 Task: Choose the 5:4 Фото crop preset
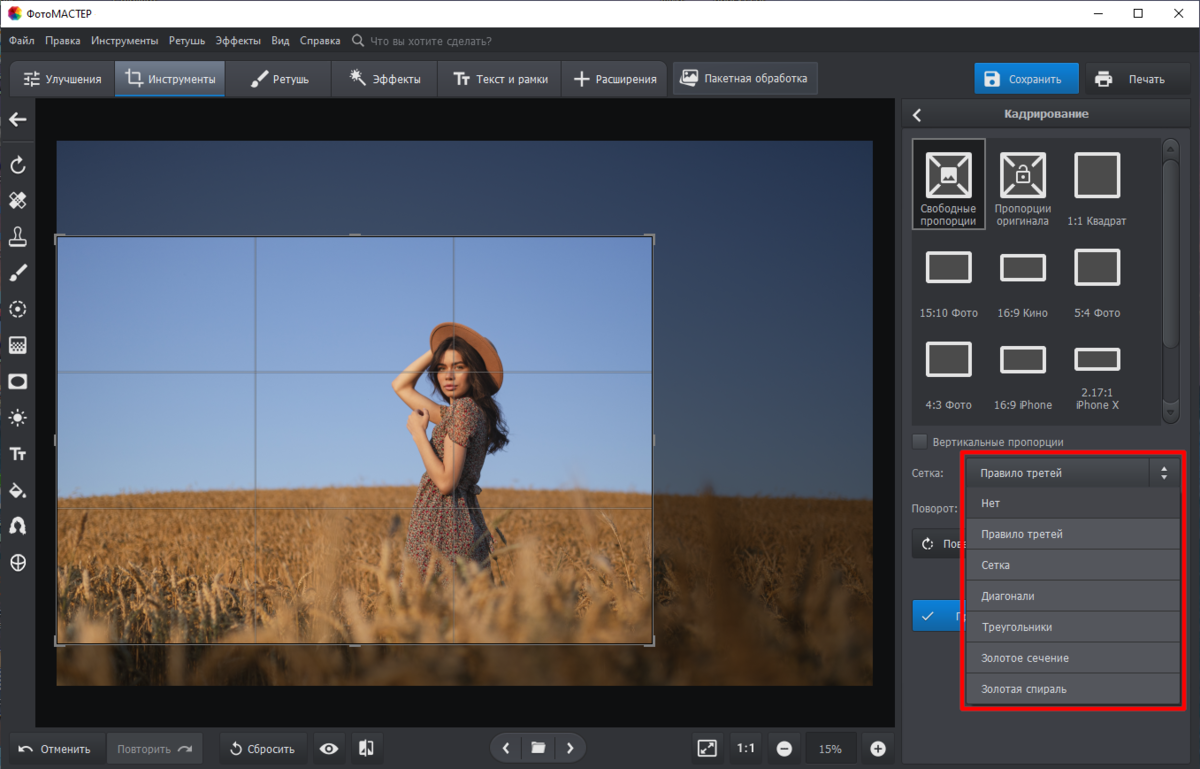(1096, 283)
